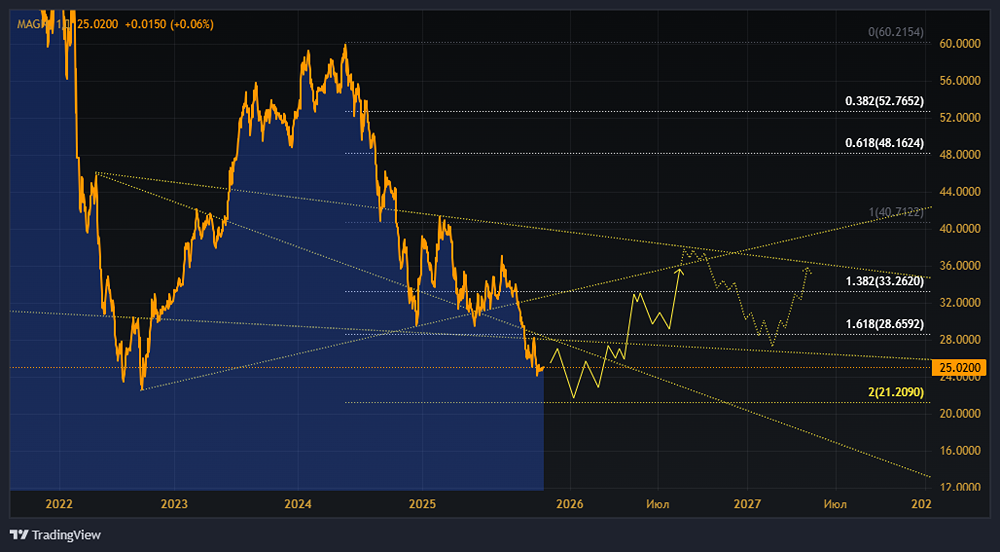Click the 2027 label on time axis
The height and width of the screenshot is (552, 1000).
pyautogui.click(x=747, y=504)
